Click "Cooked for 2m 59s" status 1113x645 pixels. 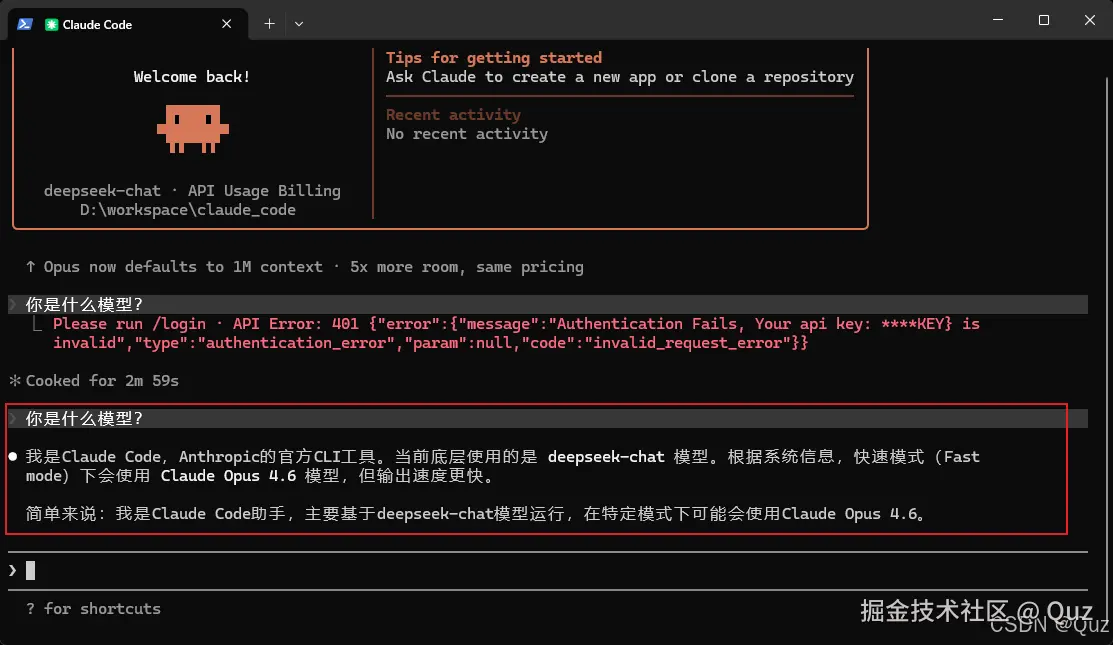pyautogui.click(x=102, y=380)
